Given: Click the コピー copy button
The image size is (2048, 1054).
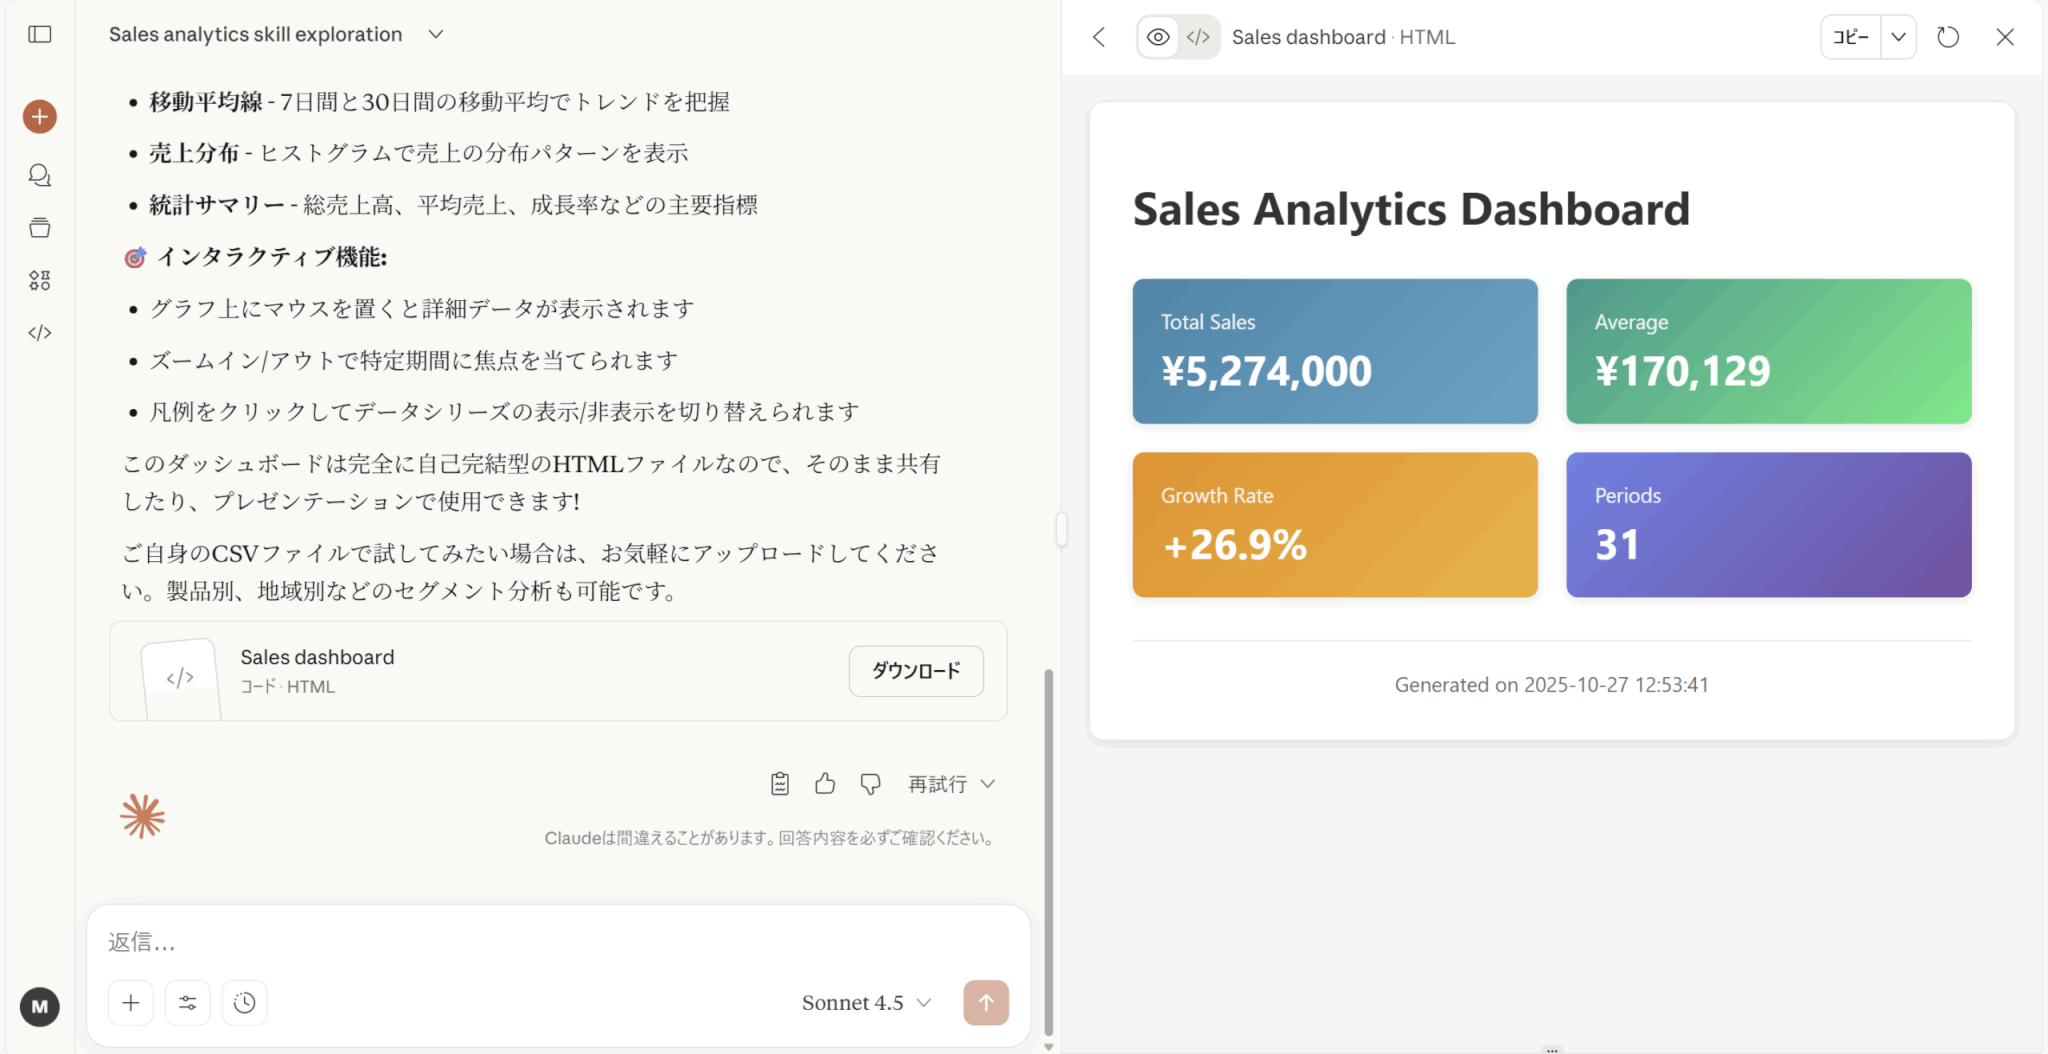Looking at the screenshot, I should tap(1850, 38).
